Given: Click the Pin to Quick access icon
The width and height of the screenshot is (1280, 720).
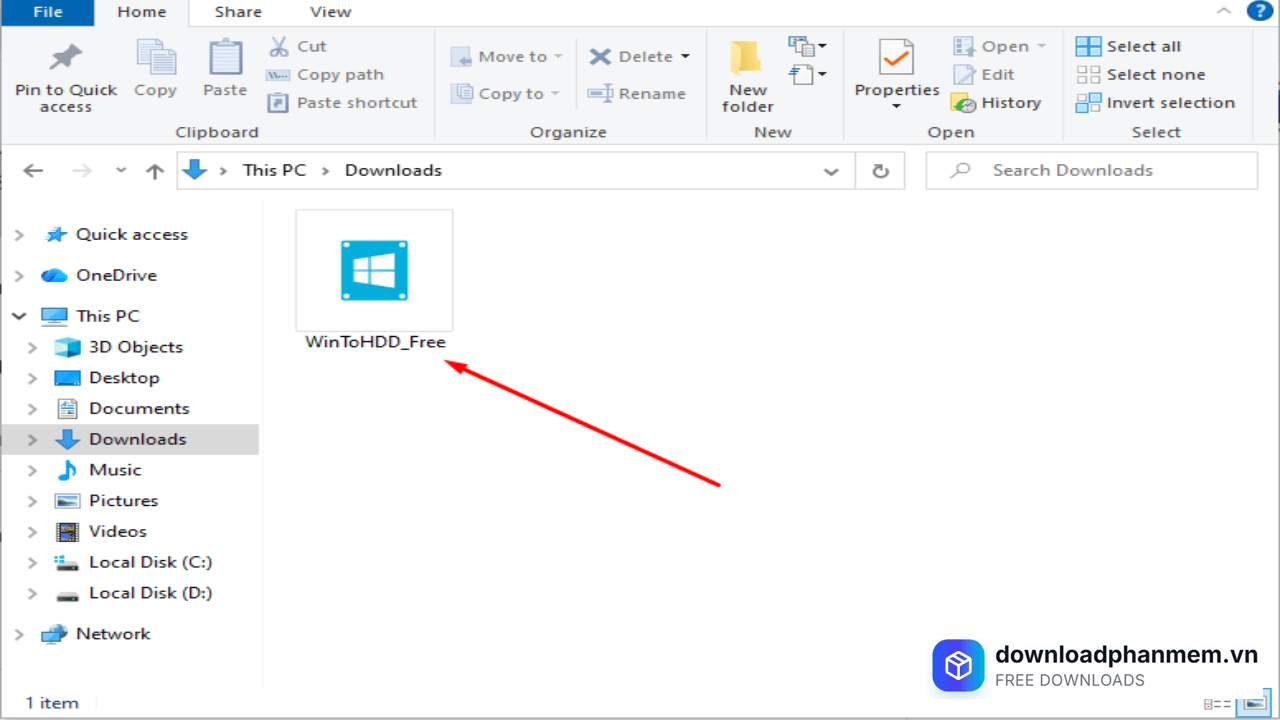Looking at the screenshot, I should [66, 58].
